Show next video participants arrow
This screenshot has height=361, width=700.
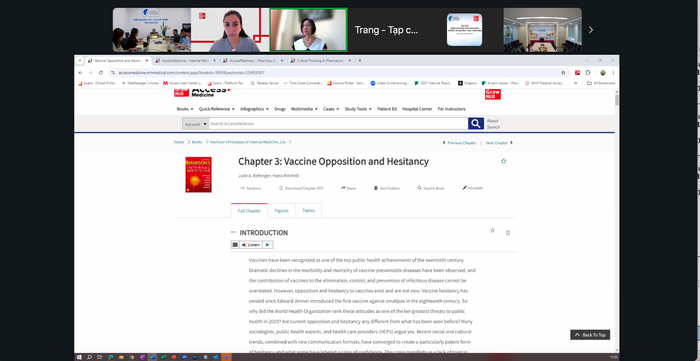pos(591,30)
